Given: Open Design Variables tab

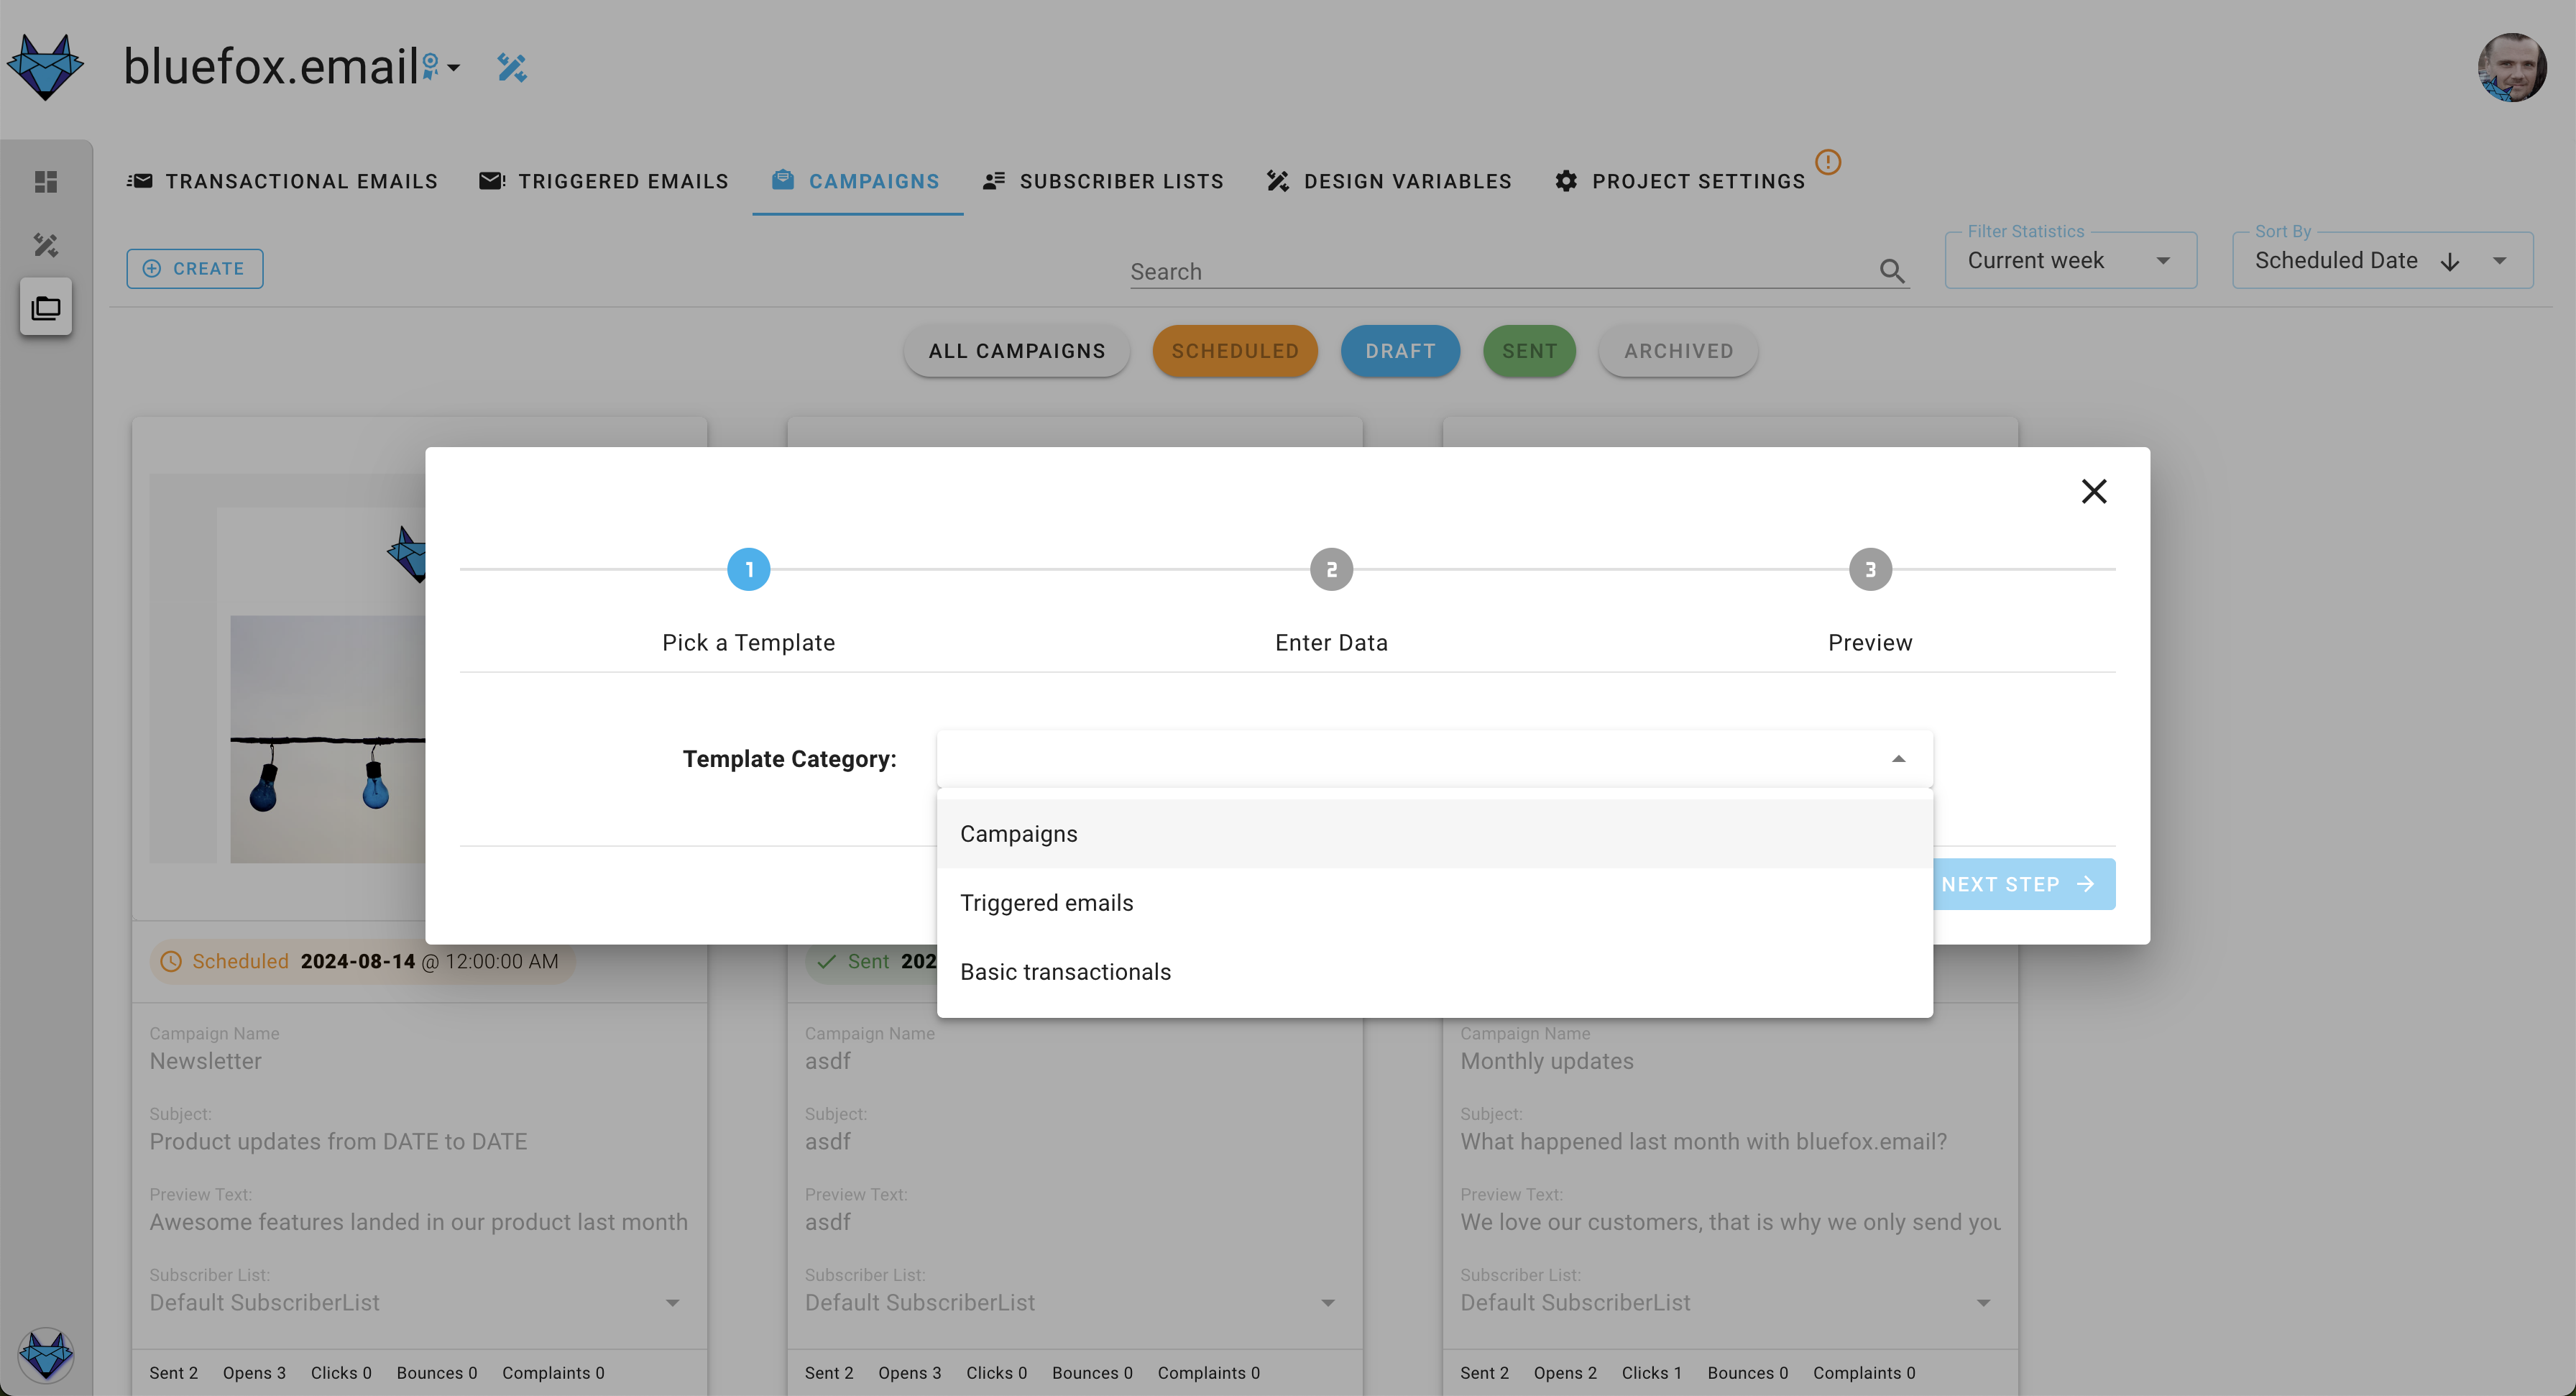Looking at the screenshot, I should [1389, 181].
